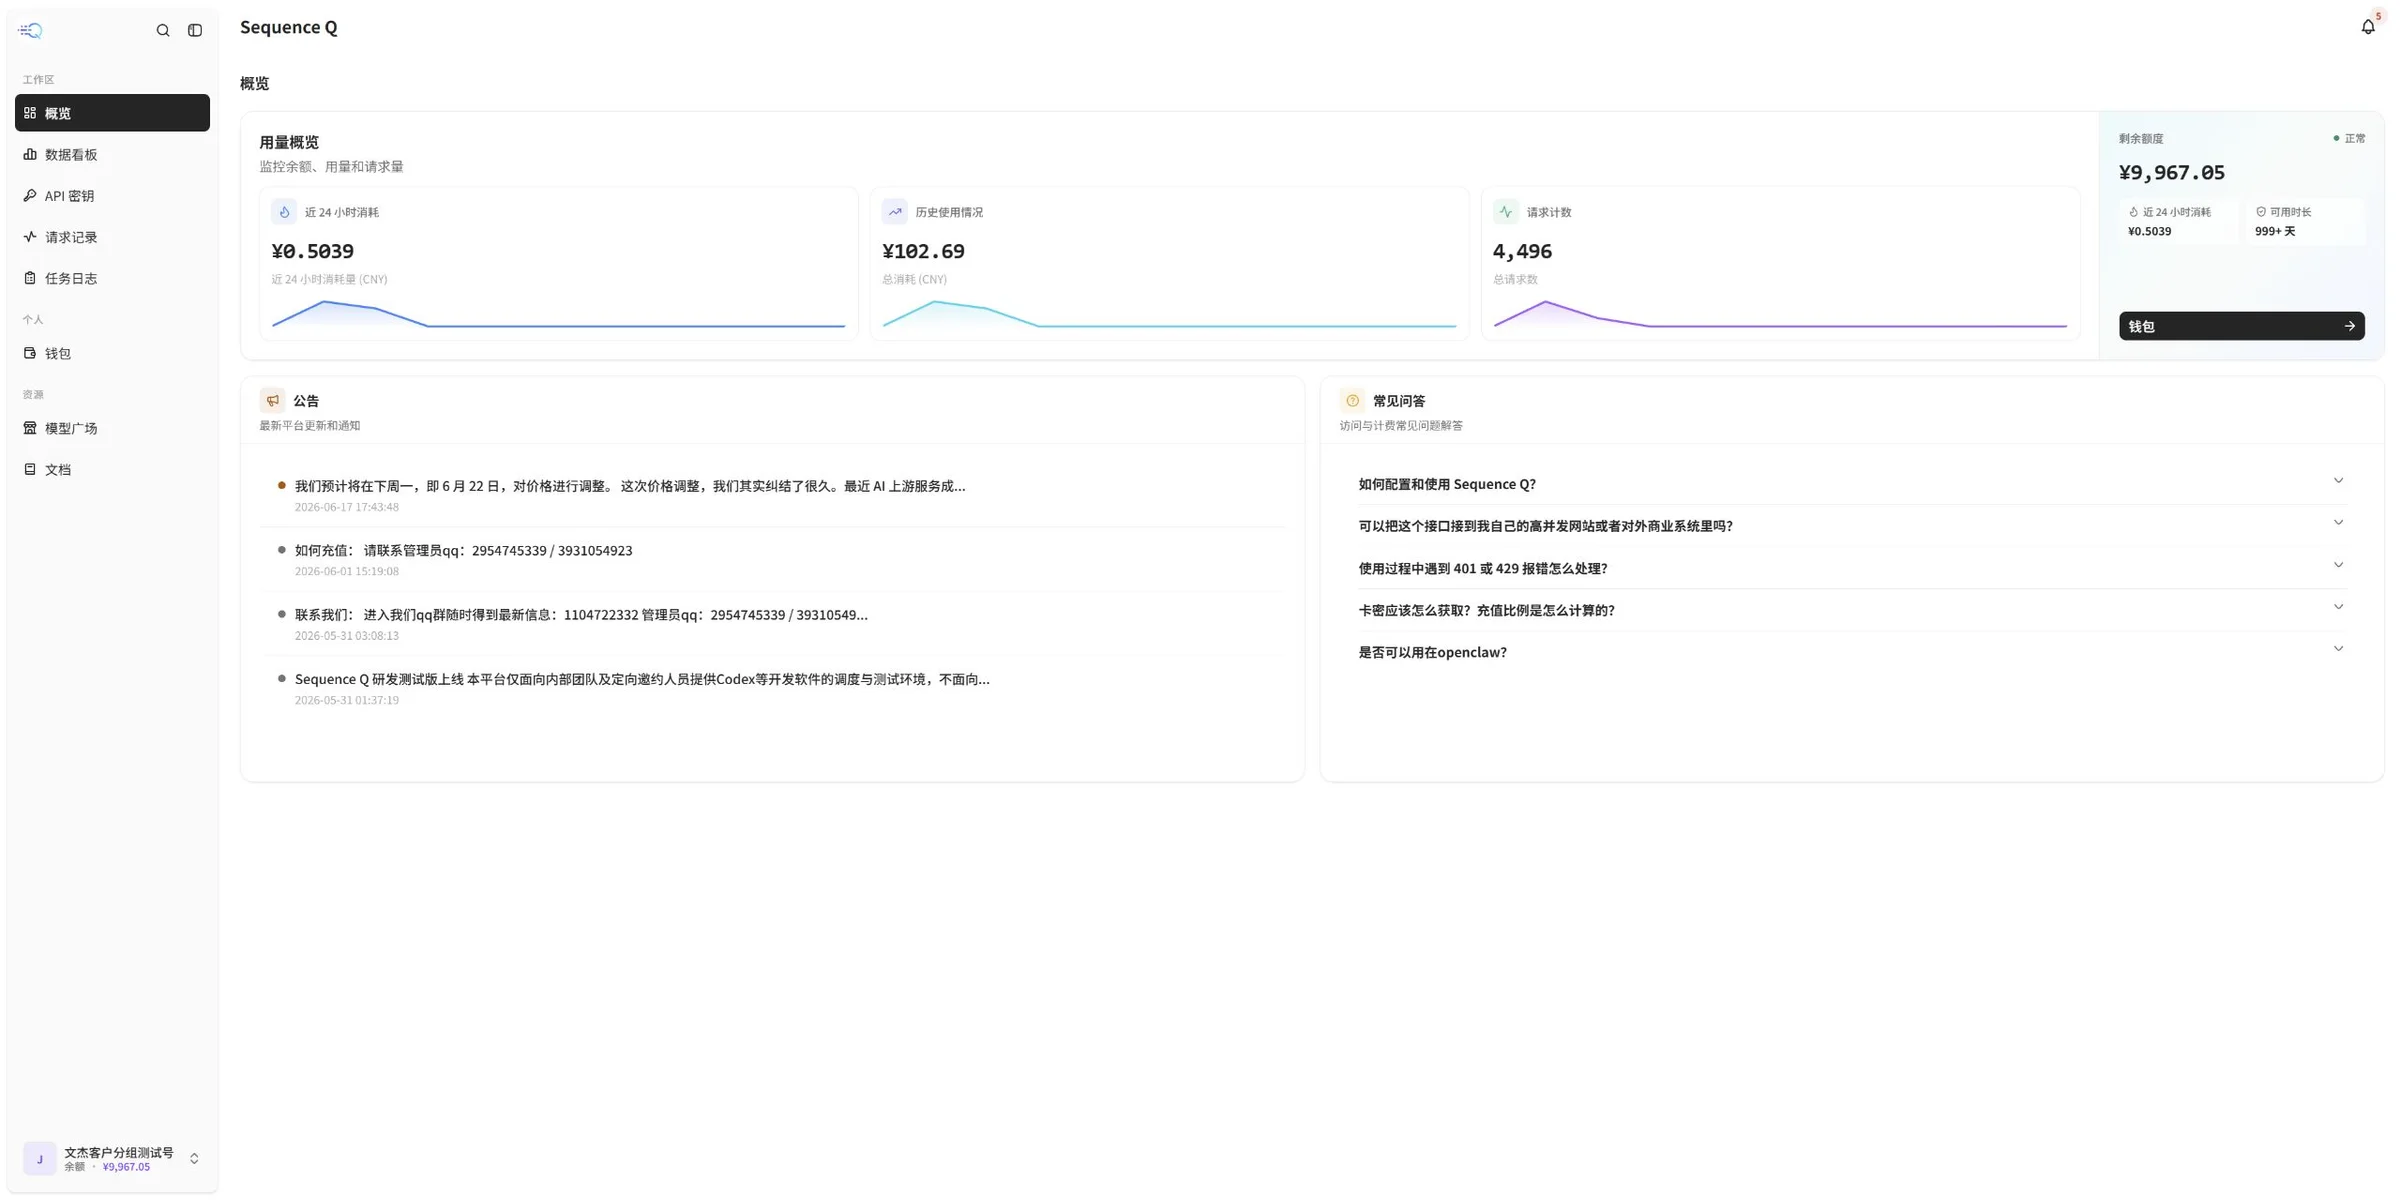
Task: Click the question icon next to 常见问答
Action: [x=1352, y=401]
